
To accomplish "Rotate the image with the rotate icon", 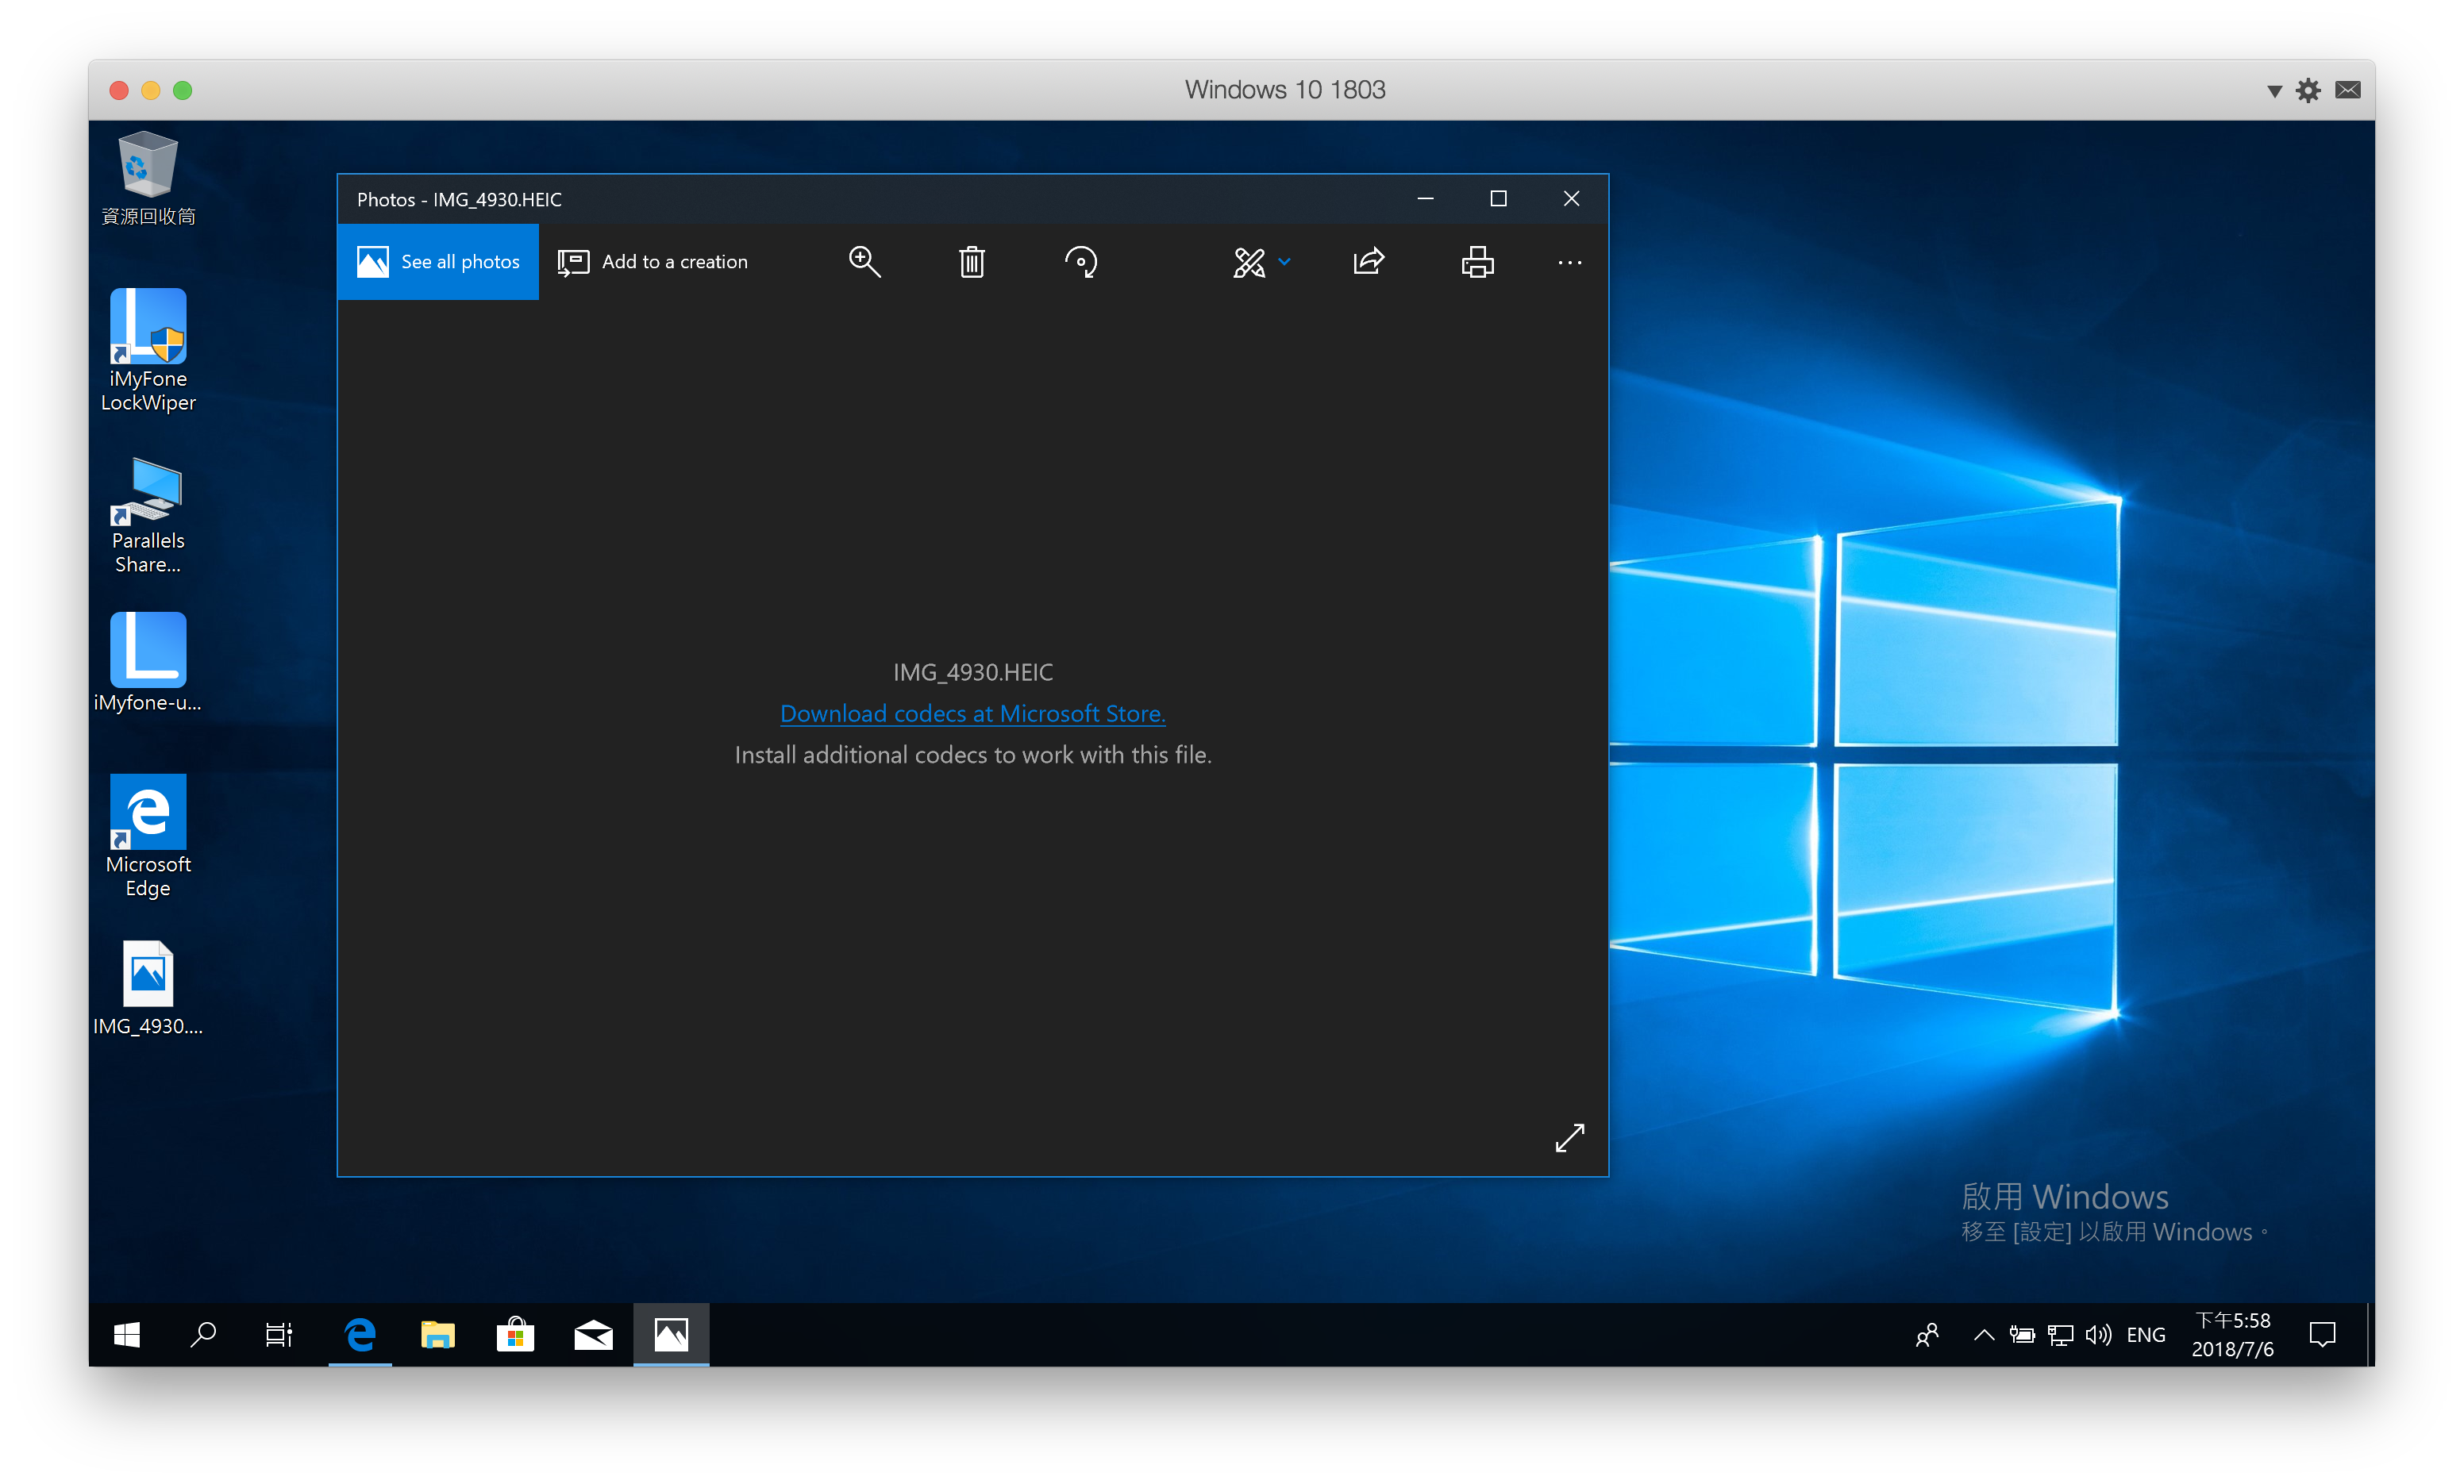I will point(1081,262).
